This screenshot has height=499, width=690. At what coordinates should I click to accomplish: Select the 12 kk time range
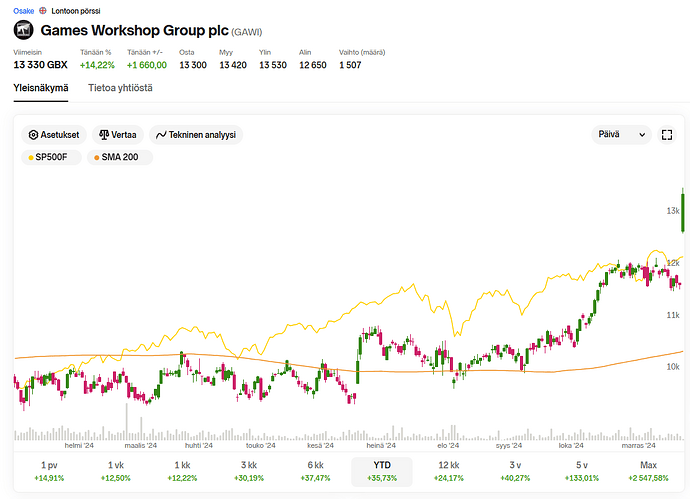448,471
